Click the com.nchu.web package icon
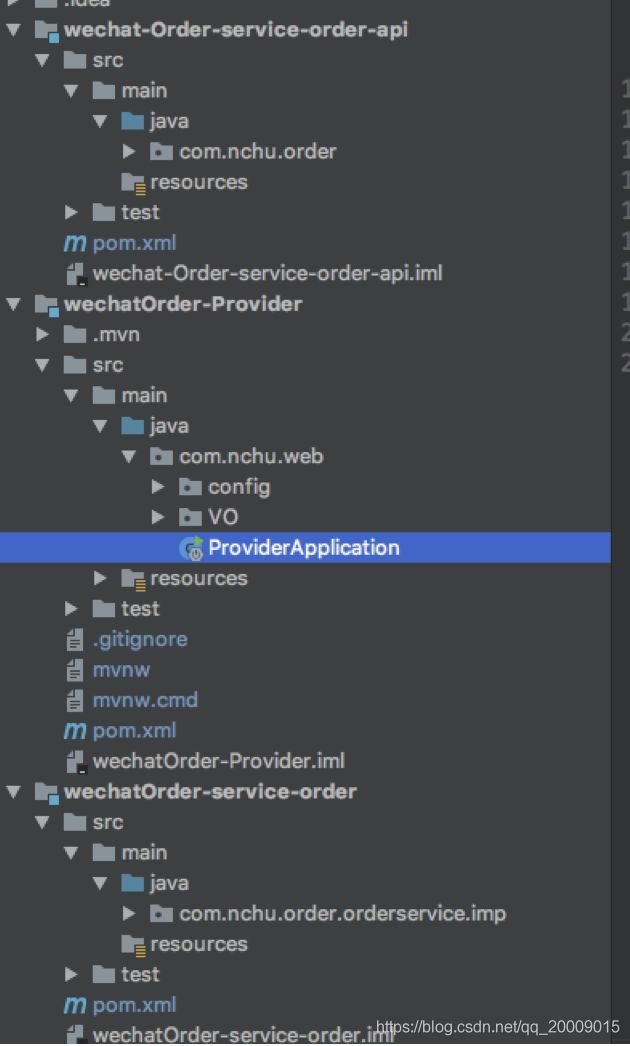 tap(162, 457)
